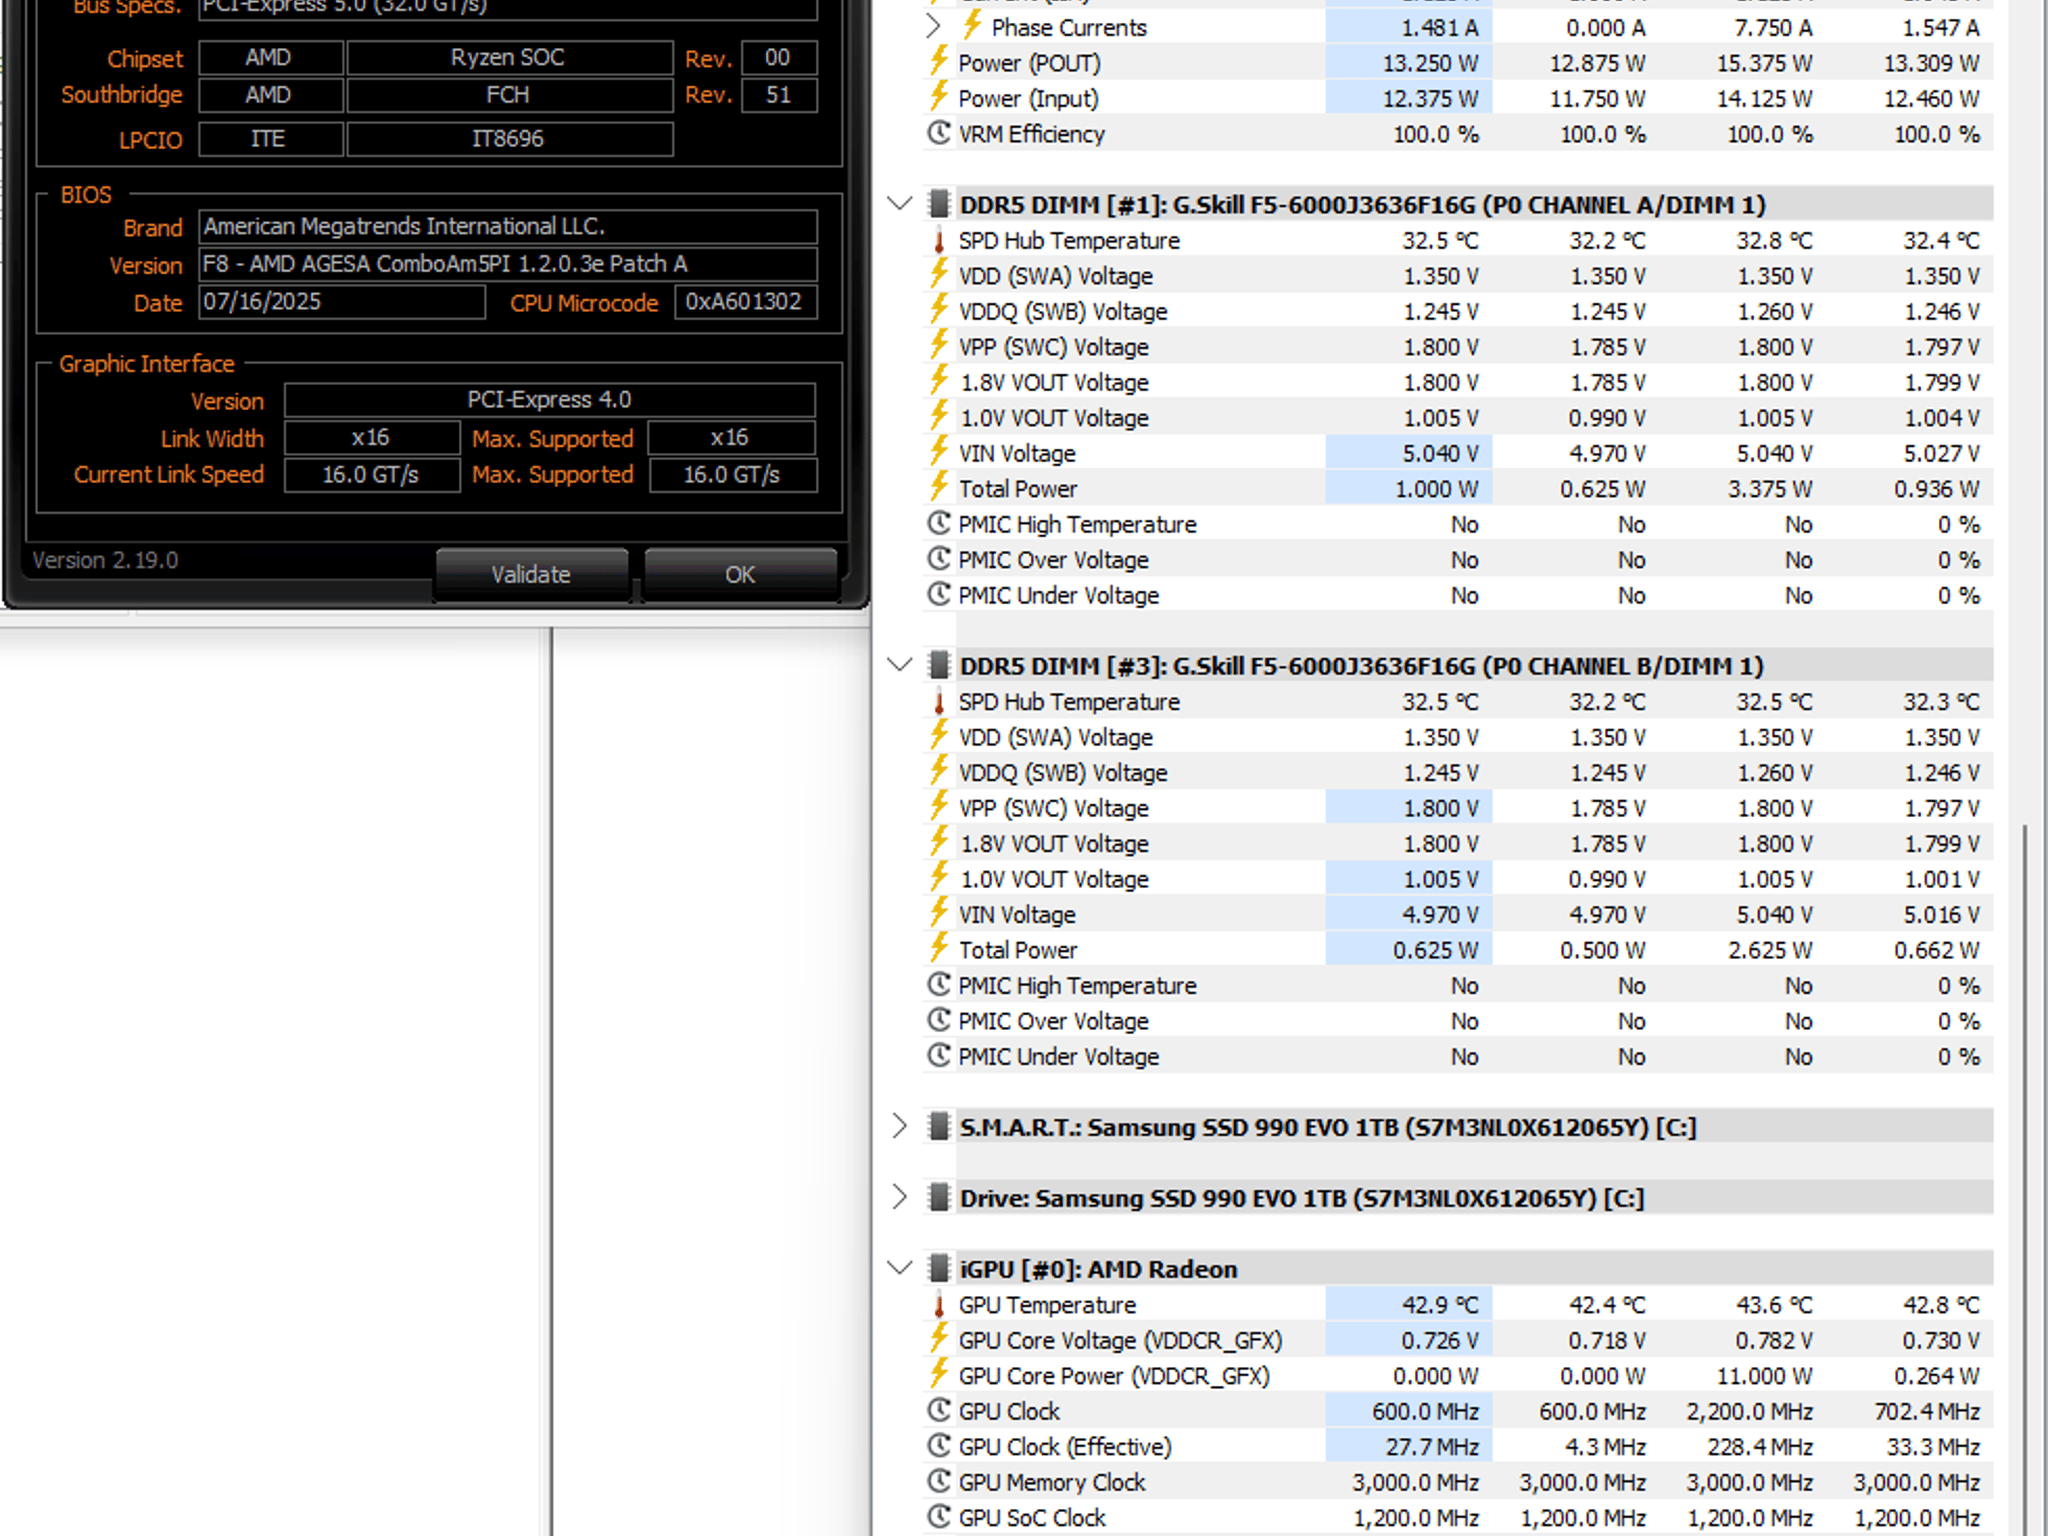Select DIMM #3 VIN Voltage current value 4.970 V
The image size is (2048, 1536).
pyautogui.click(x=1440, y=915)
